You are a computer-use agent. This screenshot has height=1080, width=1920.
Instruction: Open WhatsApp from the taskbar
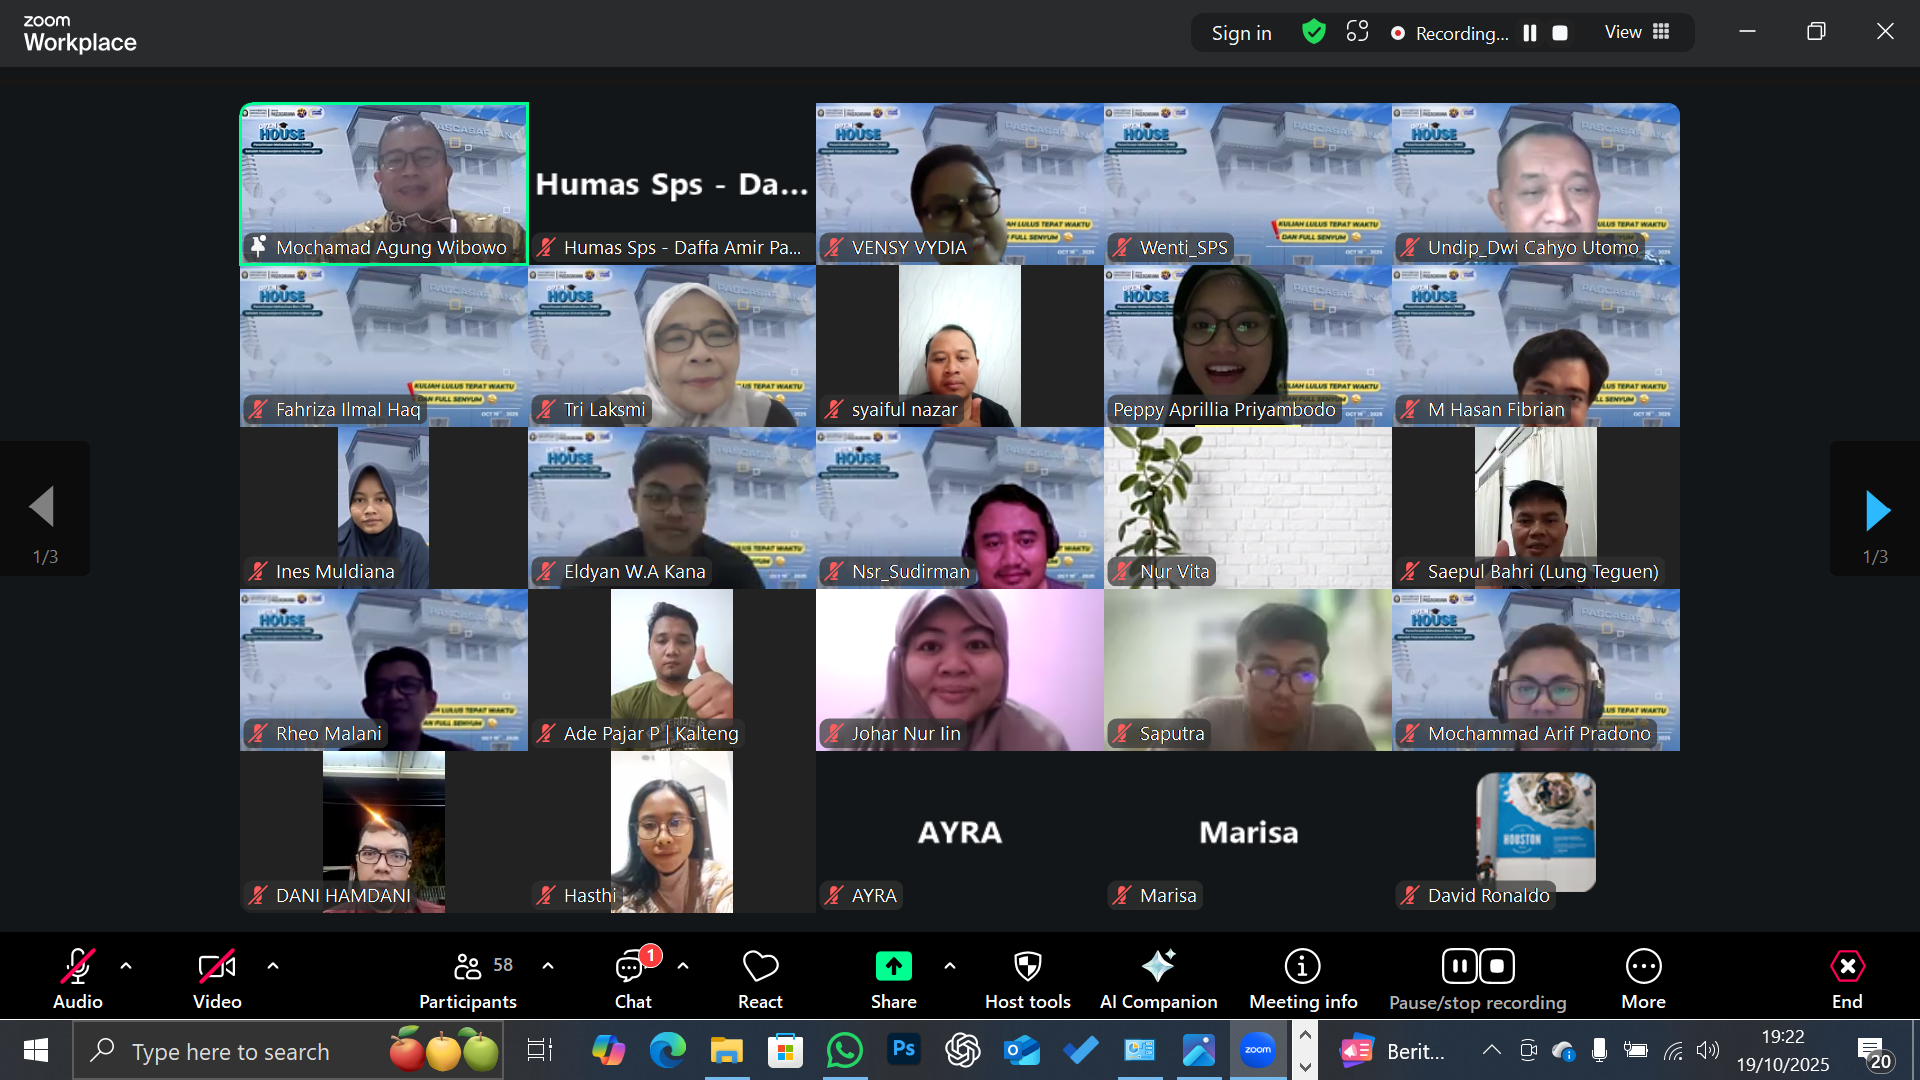click(845, 1050)
